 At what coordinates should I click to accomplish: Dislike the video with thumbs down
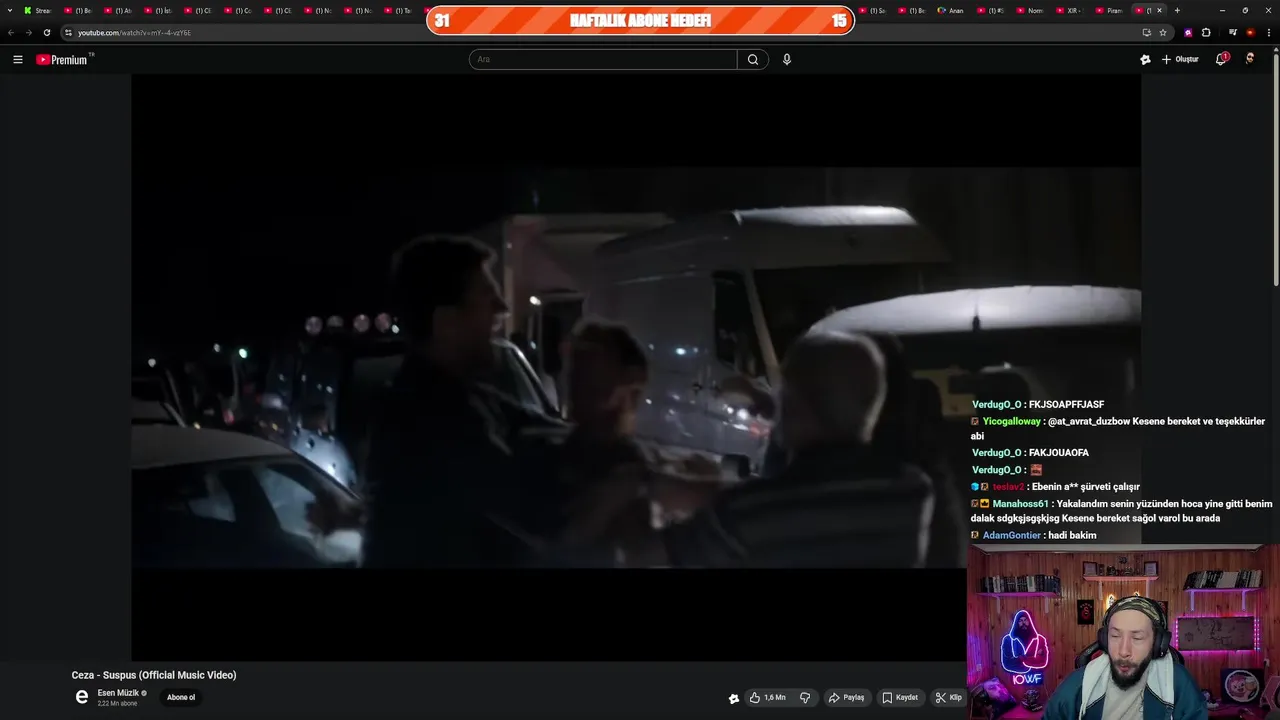pos(806,698)
